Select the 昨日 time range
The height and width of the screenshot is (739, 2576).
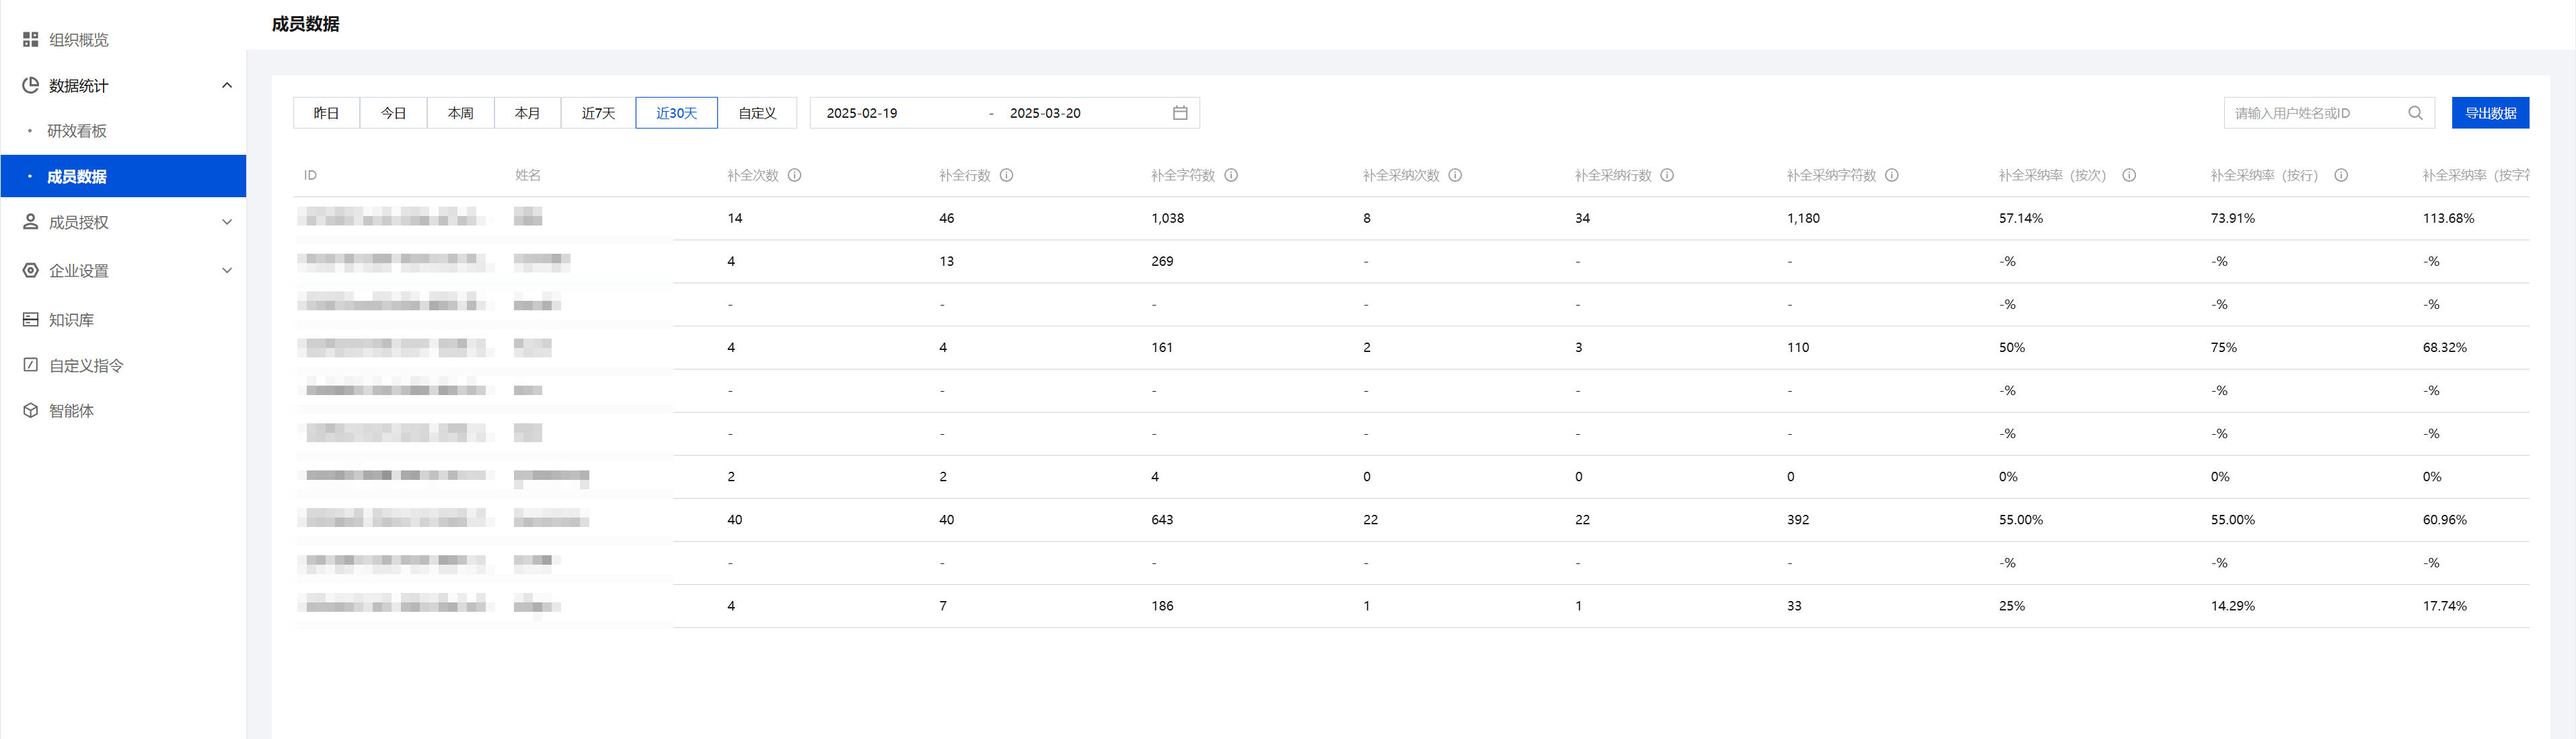point(326,113)
